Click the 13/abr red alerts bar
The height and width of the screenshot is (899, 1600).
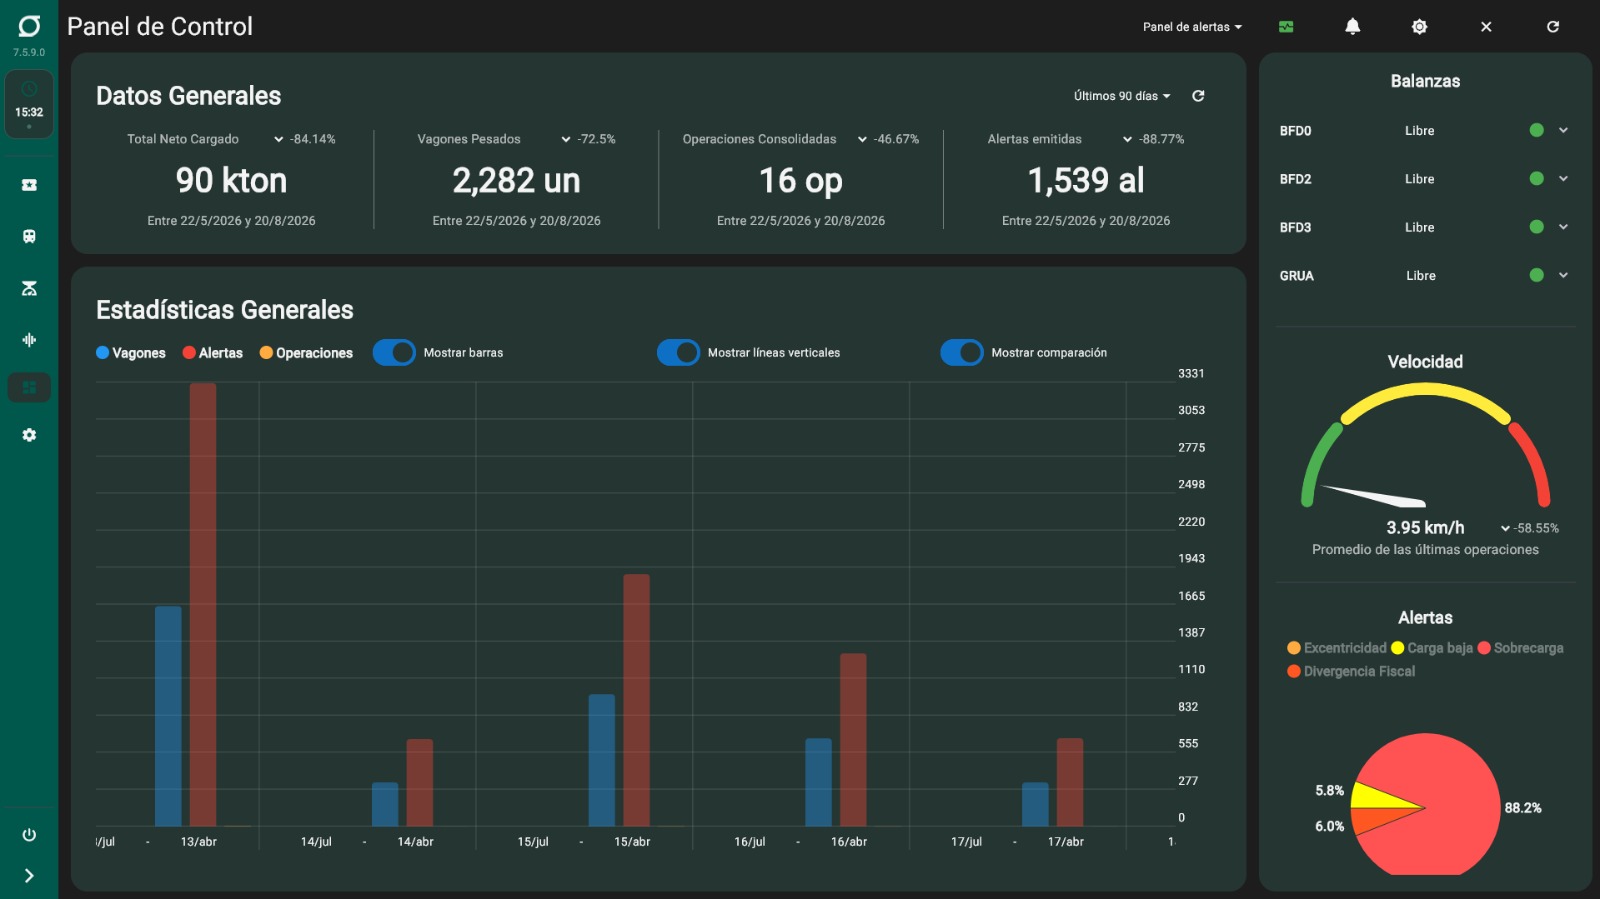coord(203,605)
